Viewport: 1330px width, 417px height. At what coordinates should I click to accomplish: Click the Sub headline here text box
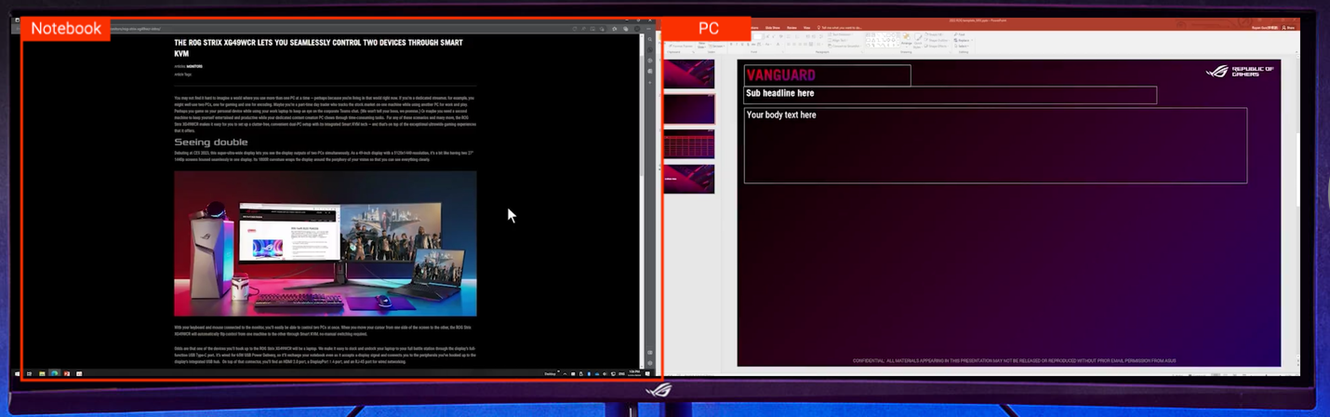coord(950,94)
